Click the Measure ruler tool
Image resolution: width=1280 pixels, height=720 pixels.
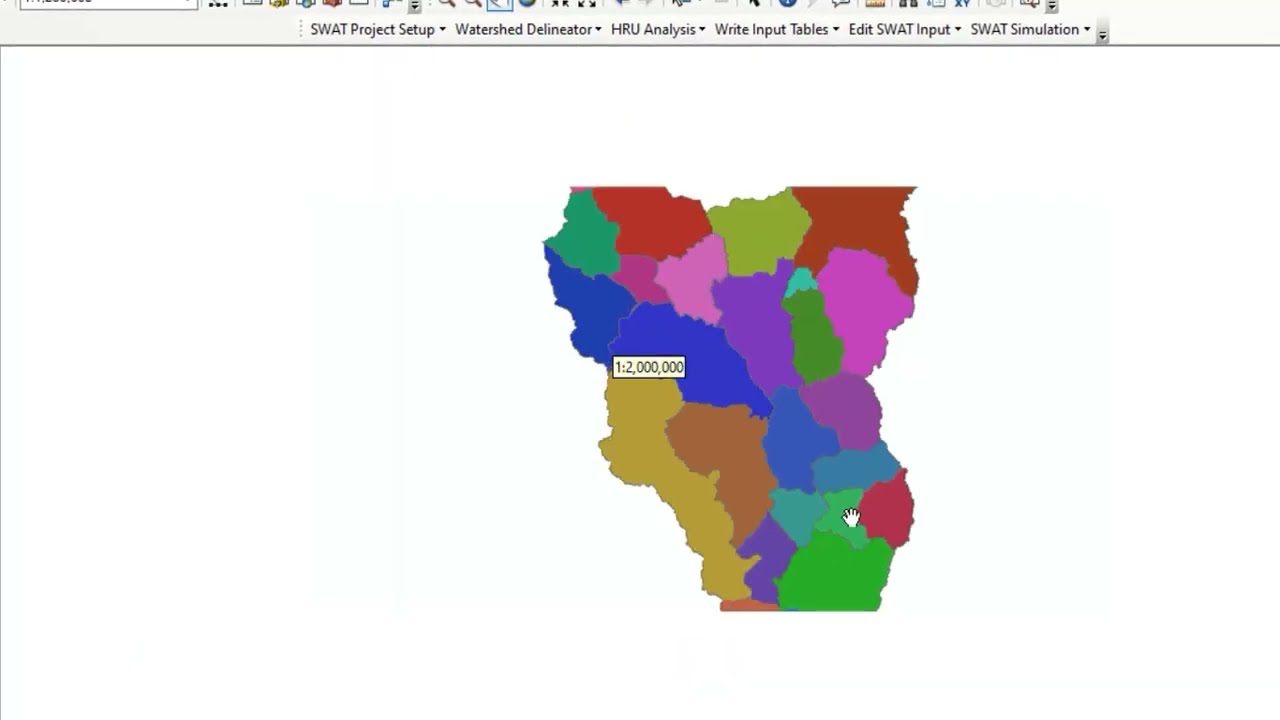pyautogui.click(x=875, y=4)
